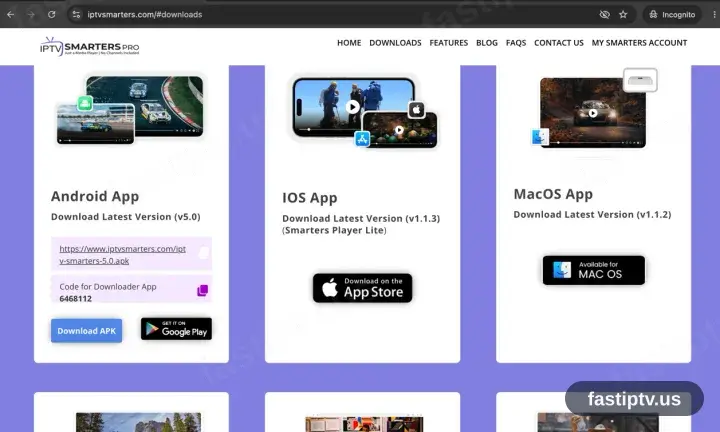Toggle the tracking protection eye icon
Viewport: 720px width, 432px height.
pos(604,15)
